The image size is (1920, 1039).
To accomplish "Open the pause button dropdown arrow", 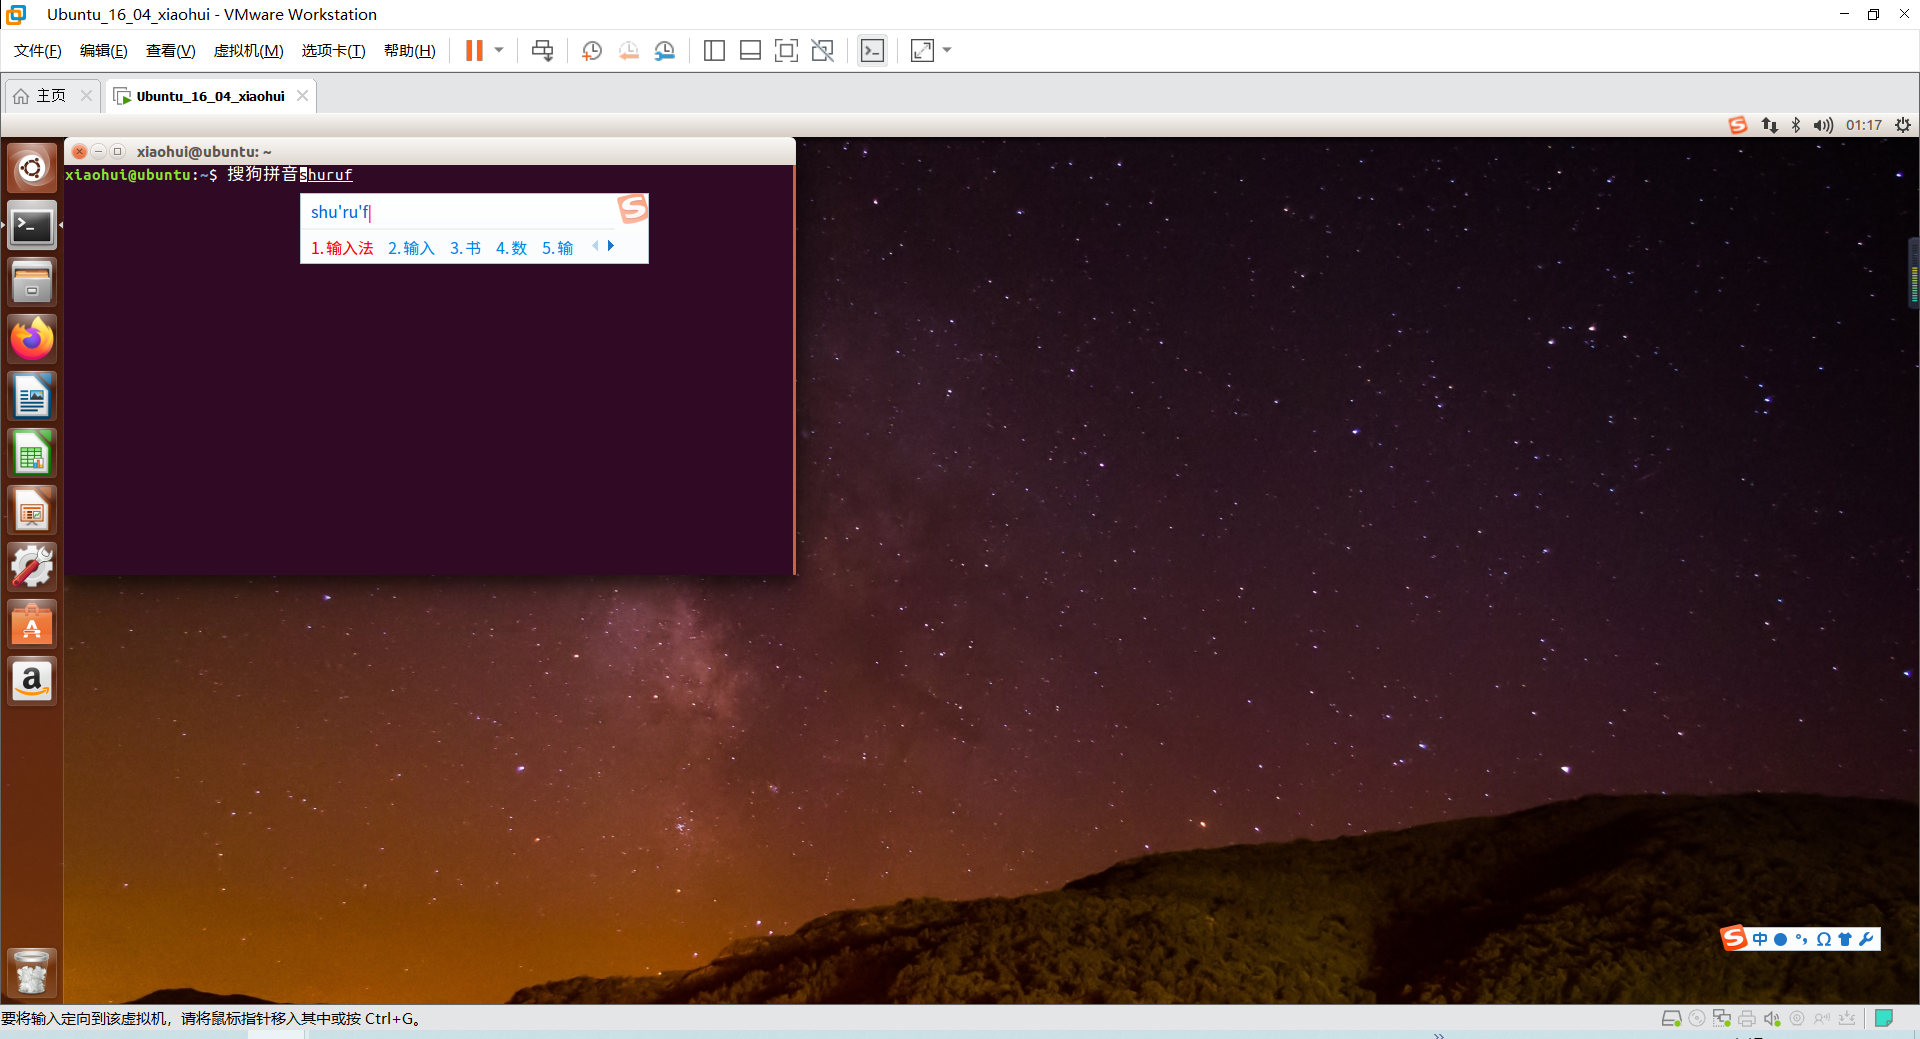I will click(498, 50).
